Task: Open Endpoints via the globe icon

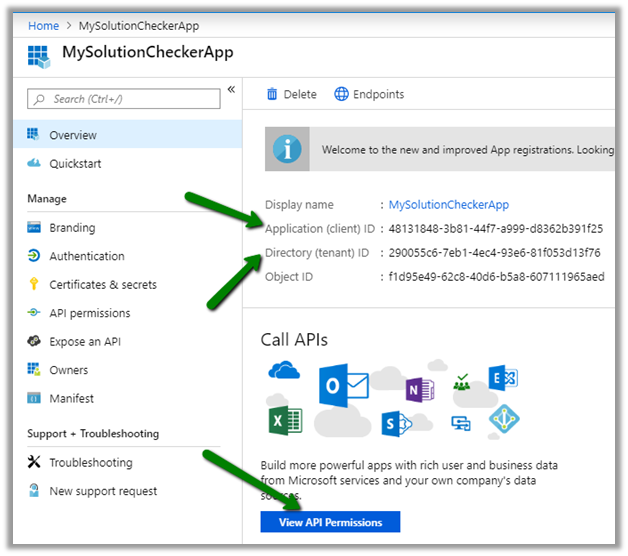Action: pyautogui.click(x=342, y=94)
